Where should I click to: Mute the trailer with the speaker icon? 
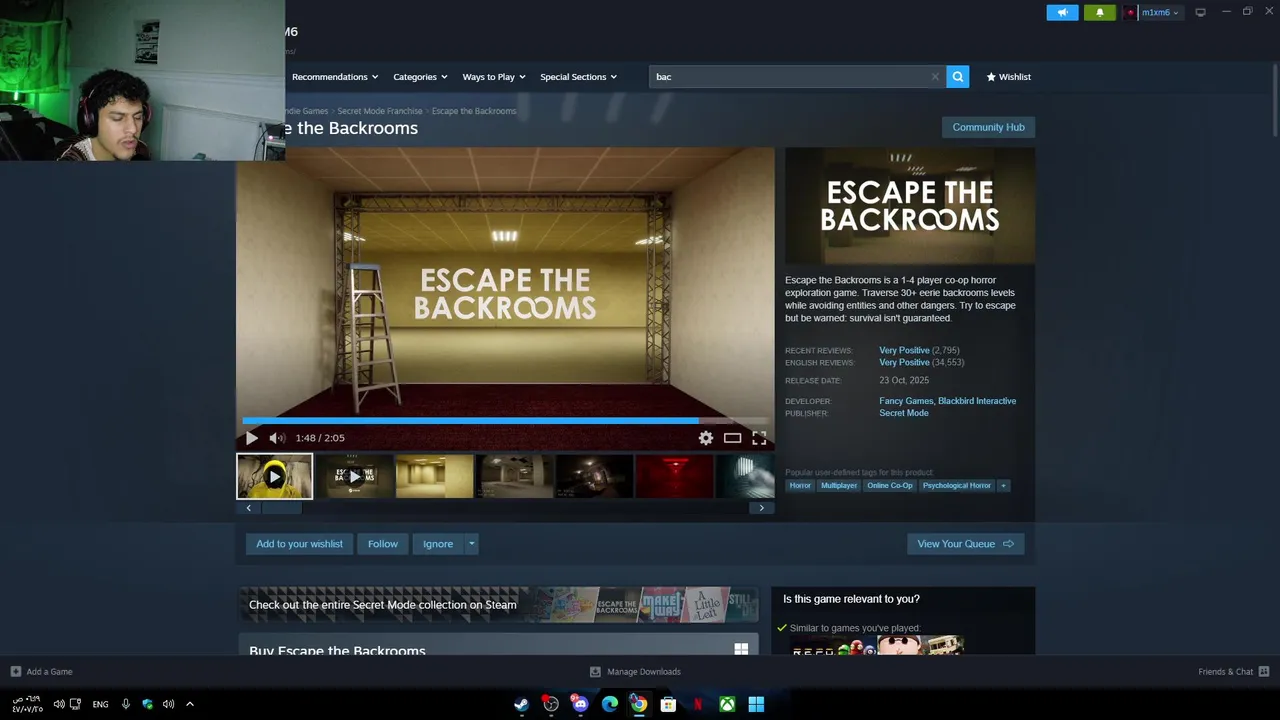pos(277,438)
